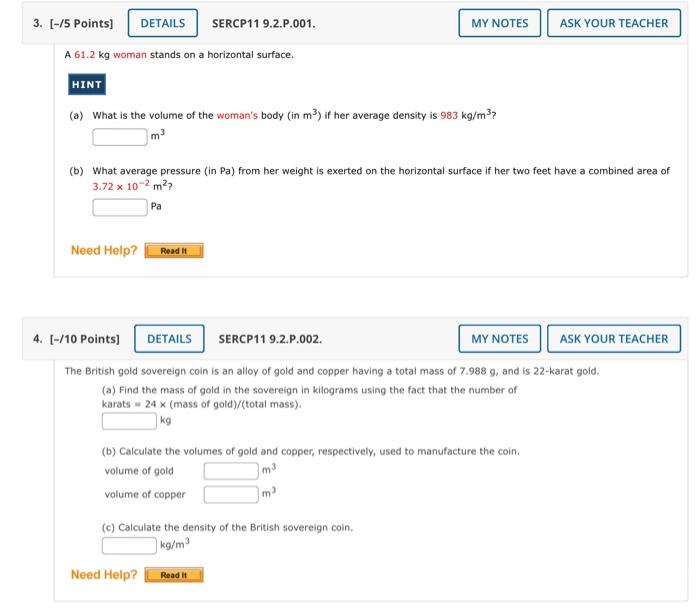Focus the sovereign coin density field
The height and width of the screenshot is (614, 700).
(129, 546)
